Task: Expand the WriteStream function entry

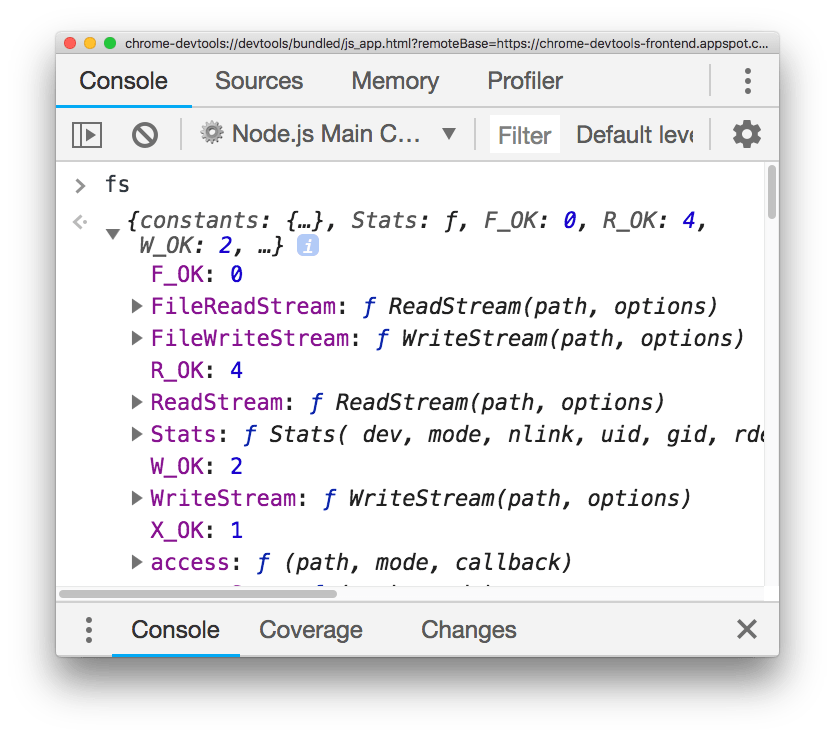Action: tap(137, 498)
